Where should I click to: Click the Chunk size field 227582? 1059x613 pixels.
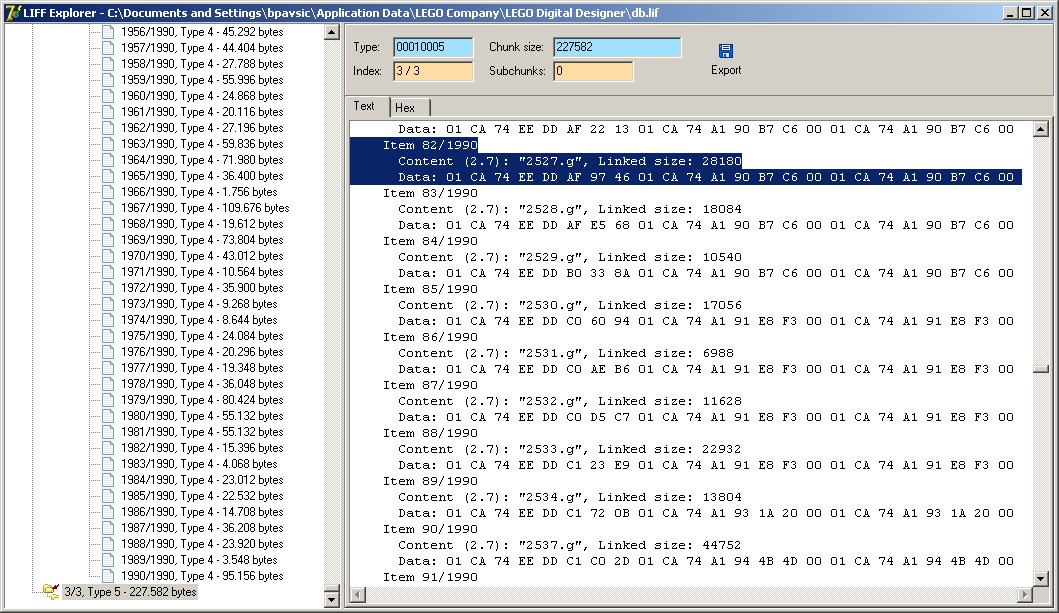pyautogui.click(x=617, y=47)
